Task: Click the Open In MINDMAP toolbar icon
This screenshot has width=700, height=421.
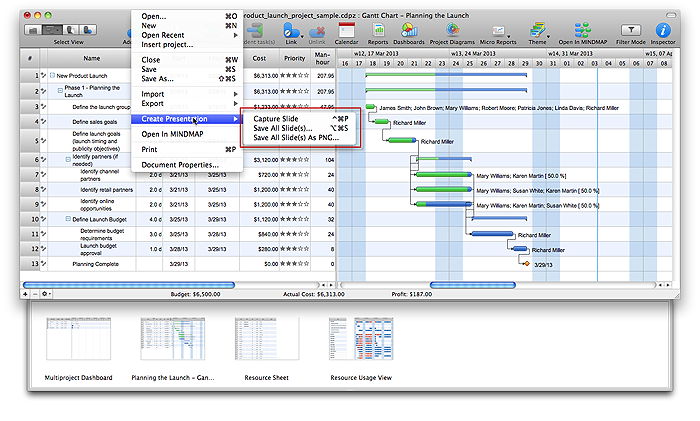Action: click(582, 30)
